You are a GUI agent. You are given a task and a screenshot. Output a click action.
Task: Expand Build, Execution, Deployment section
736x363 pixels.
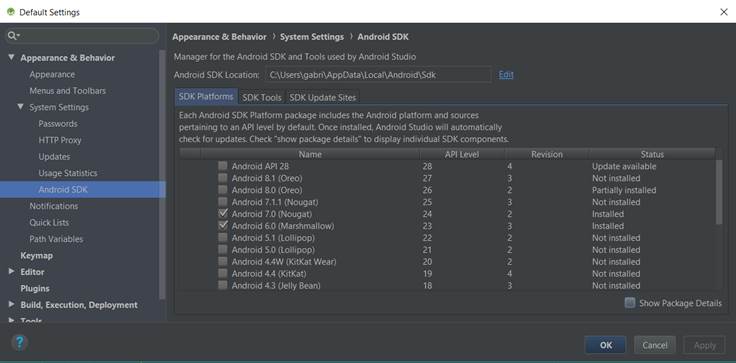coord(11,304)
